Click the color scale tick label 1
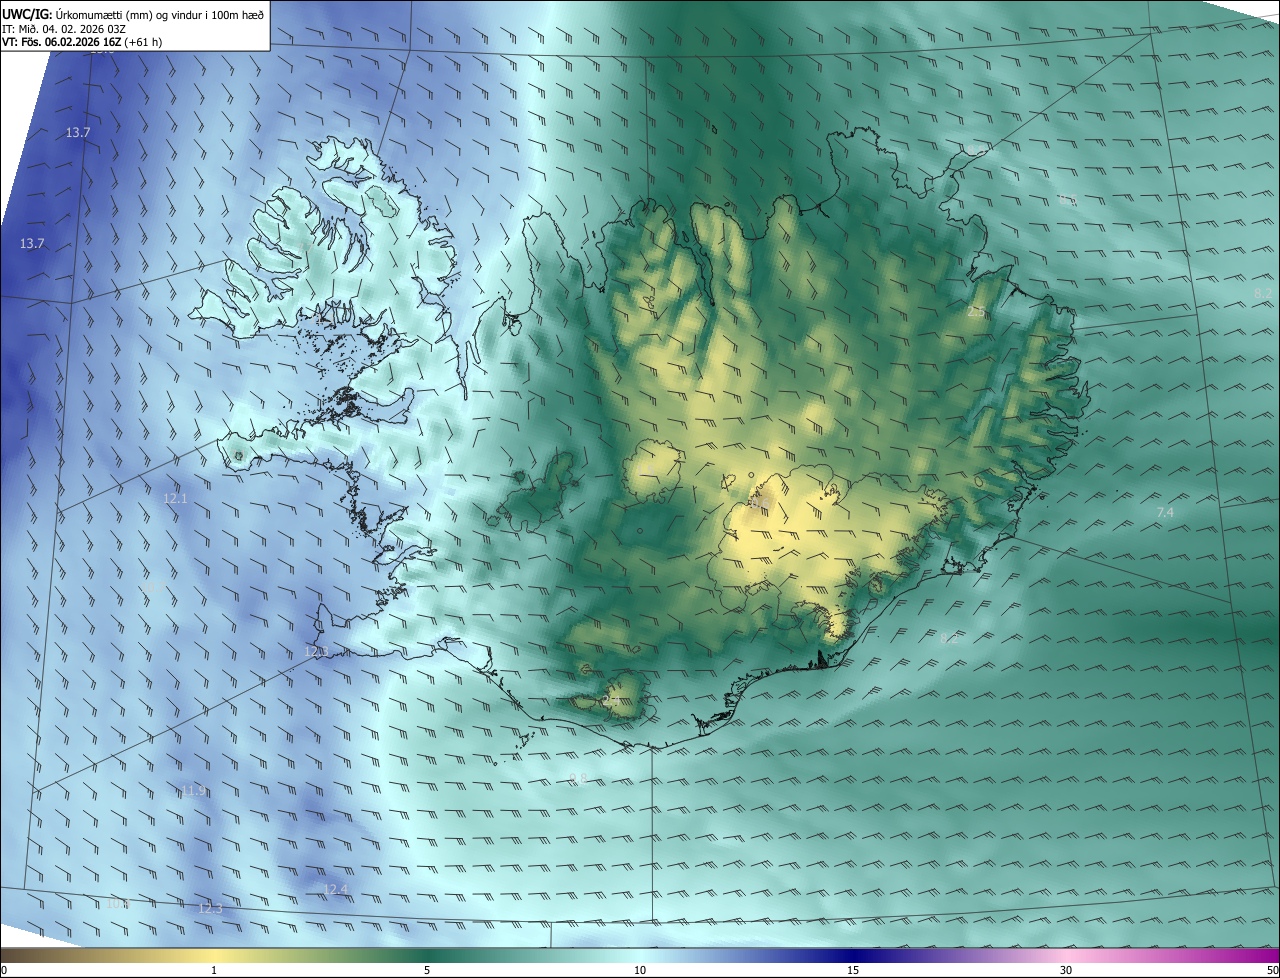Screen dimensions: 1280x978 pos(214,970)
